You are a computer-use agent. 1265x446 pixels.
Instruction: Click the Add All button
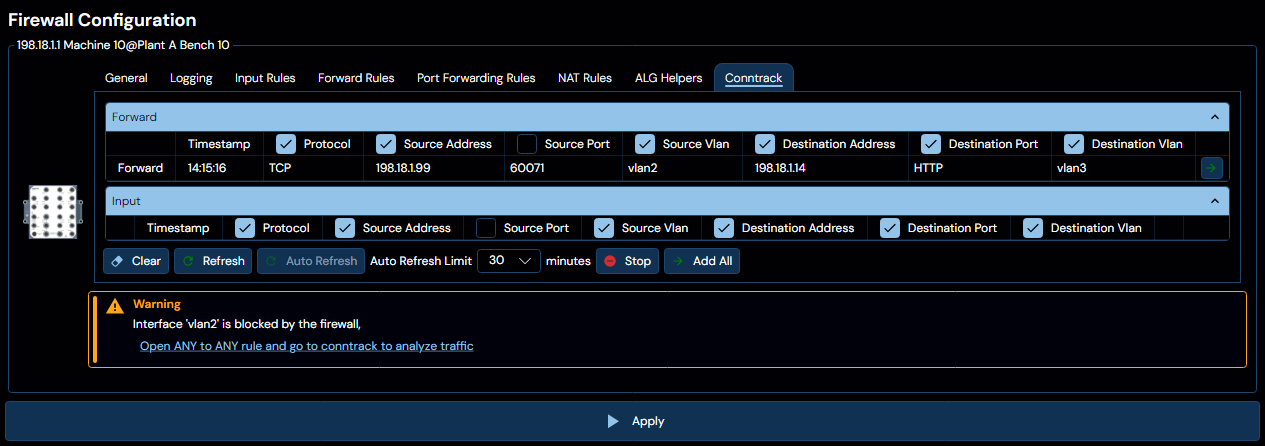click(702, 261)
